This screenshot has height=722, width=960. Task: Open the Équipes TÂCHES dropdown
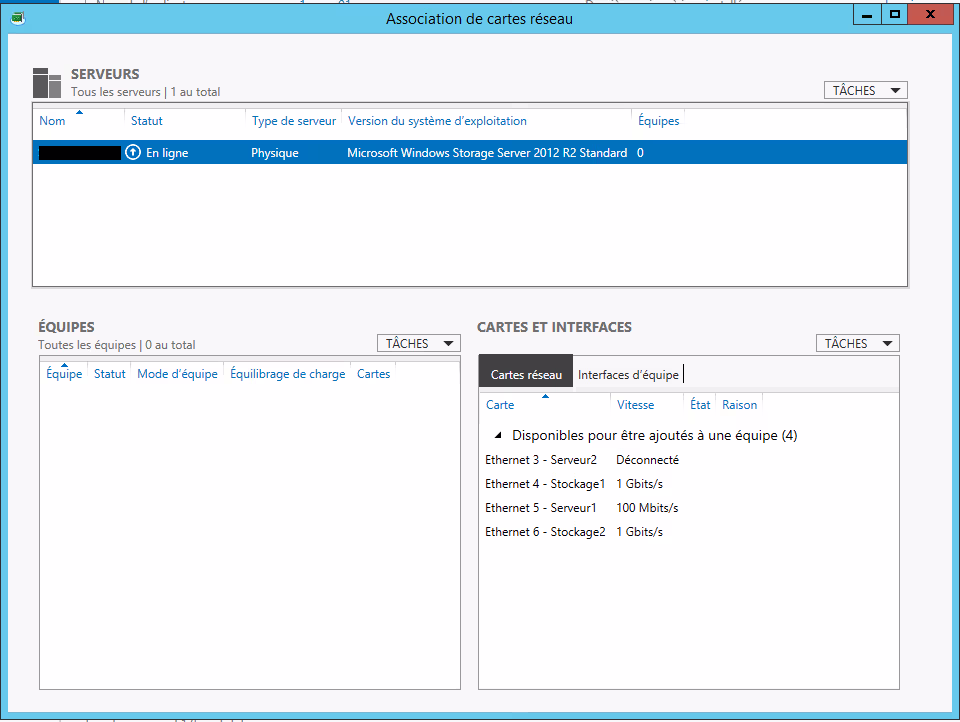tap(418, 344)
